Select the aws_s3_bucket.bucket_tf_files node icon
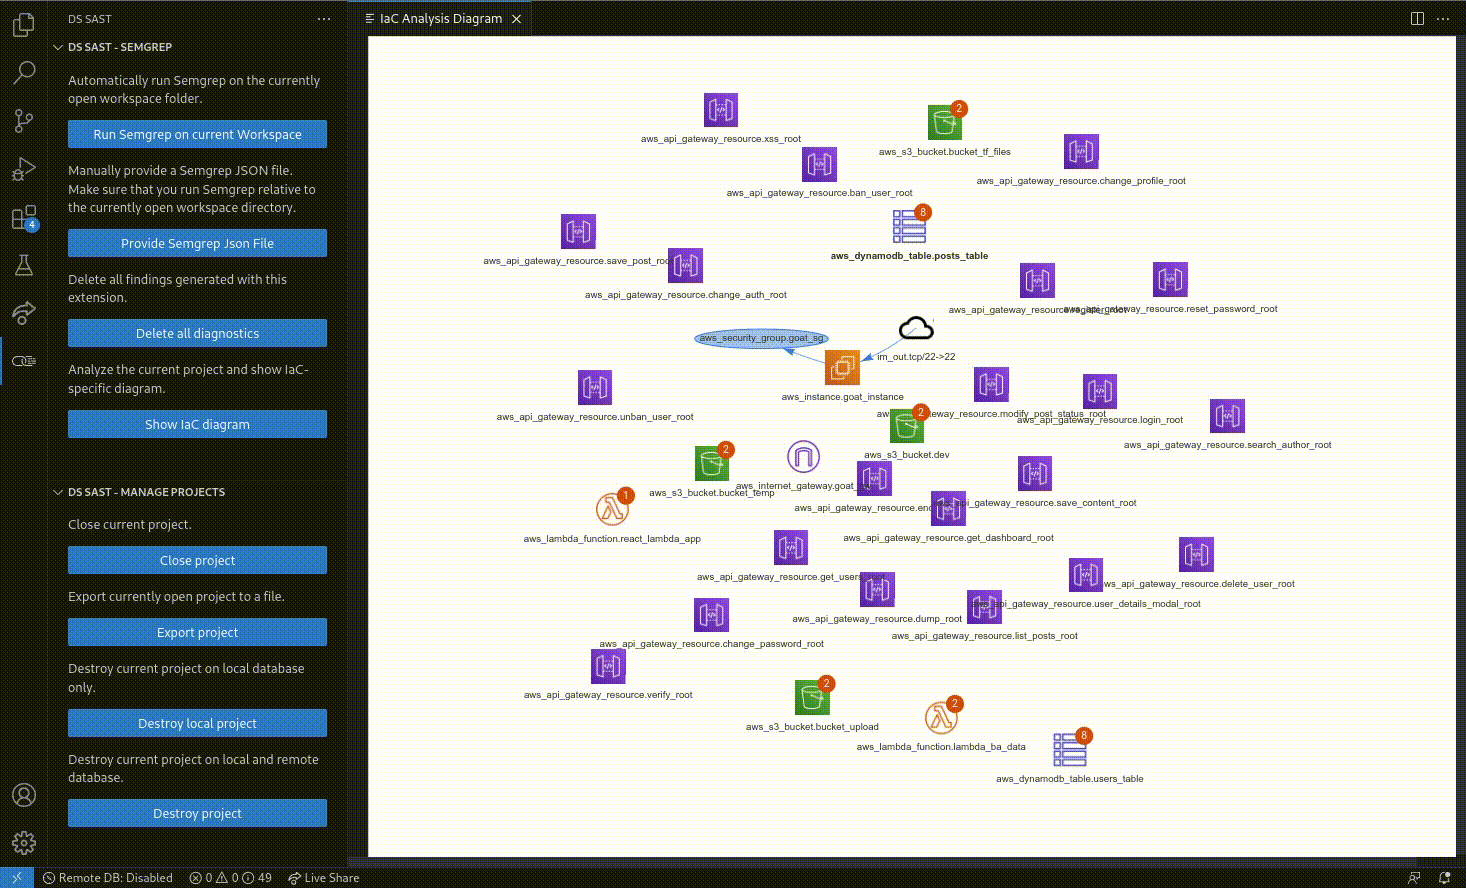This screenshot has width=1466, height=888. pos(944,123)
